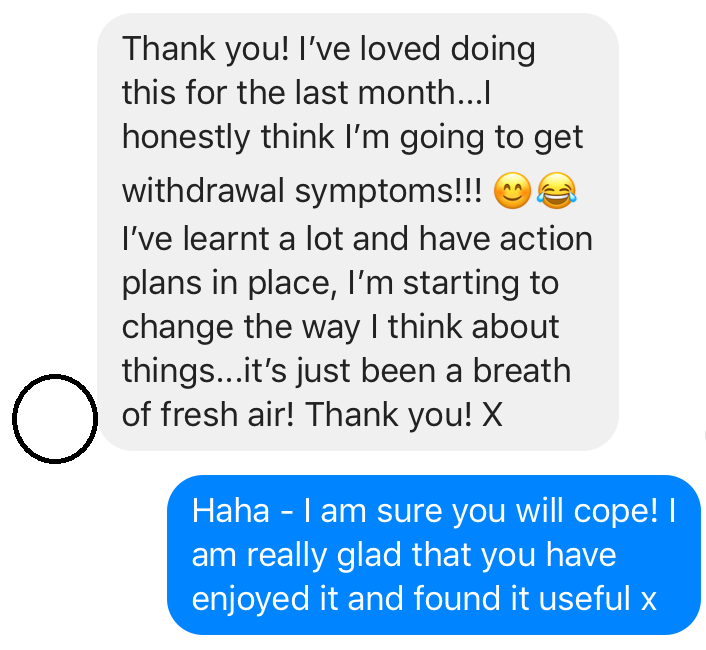The image size is (706, 650).
Task: Click "really glad" in the blue message
Action: [x=323, y=556]
